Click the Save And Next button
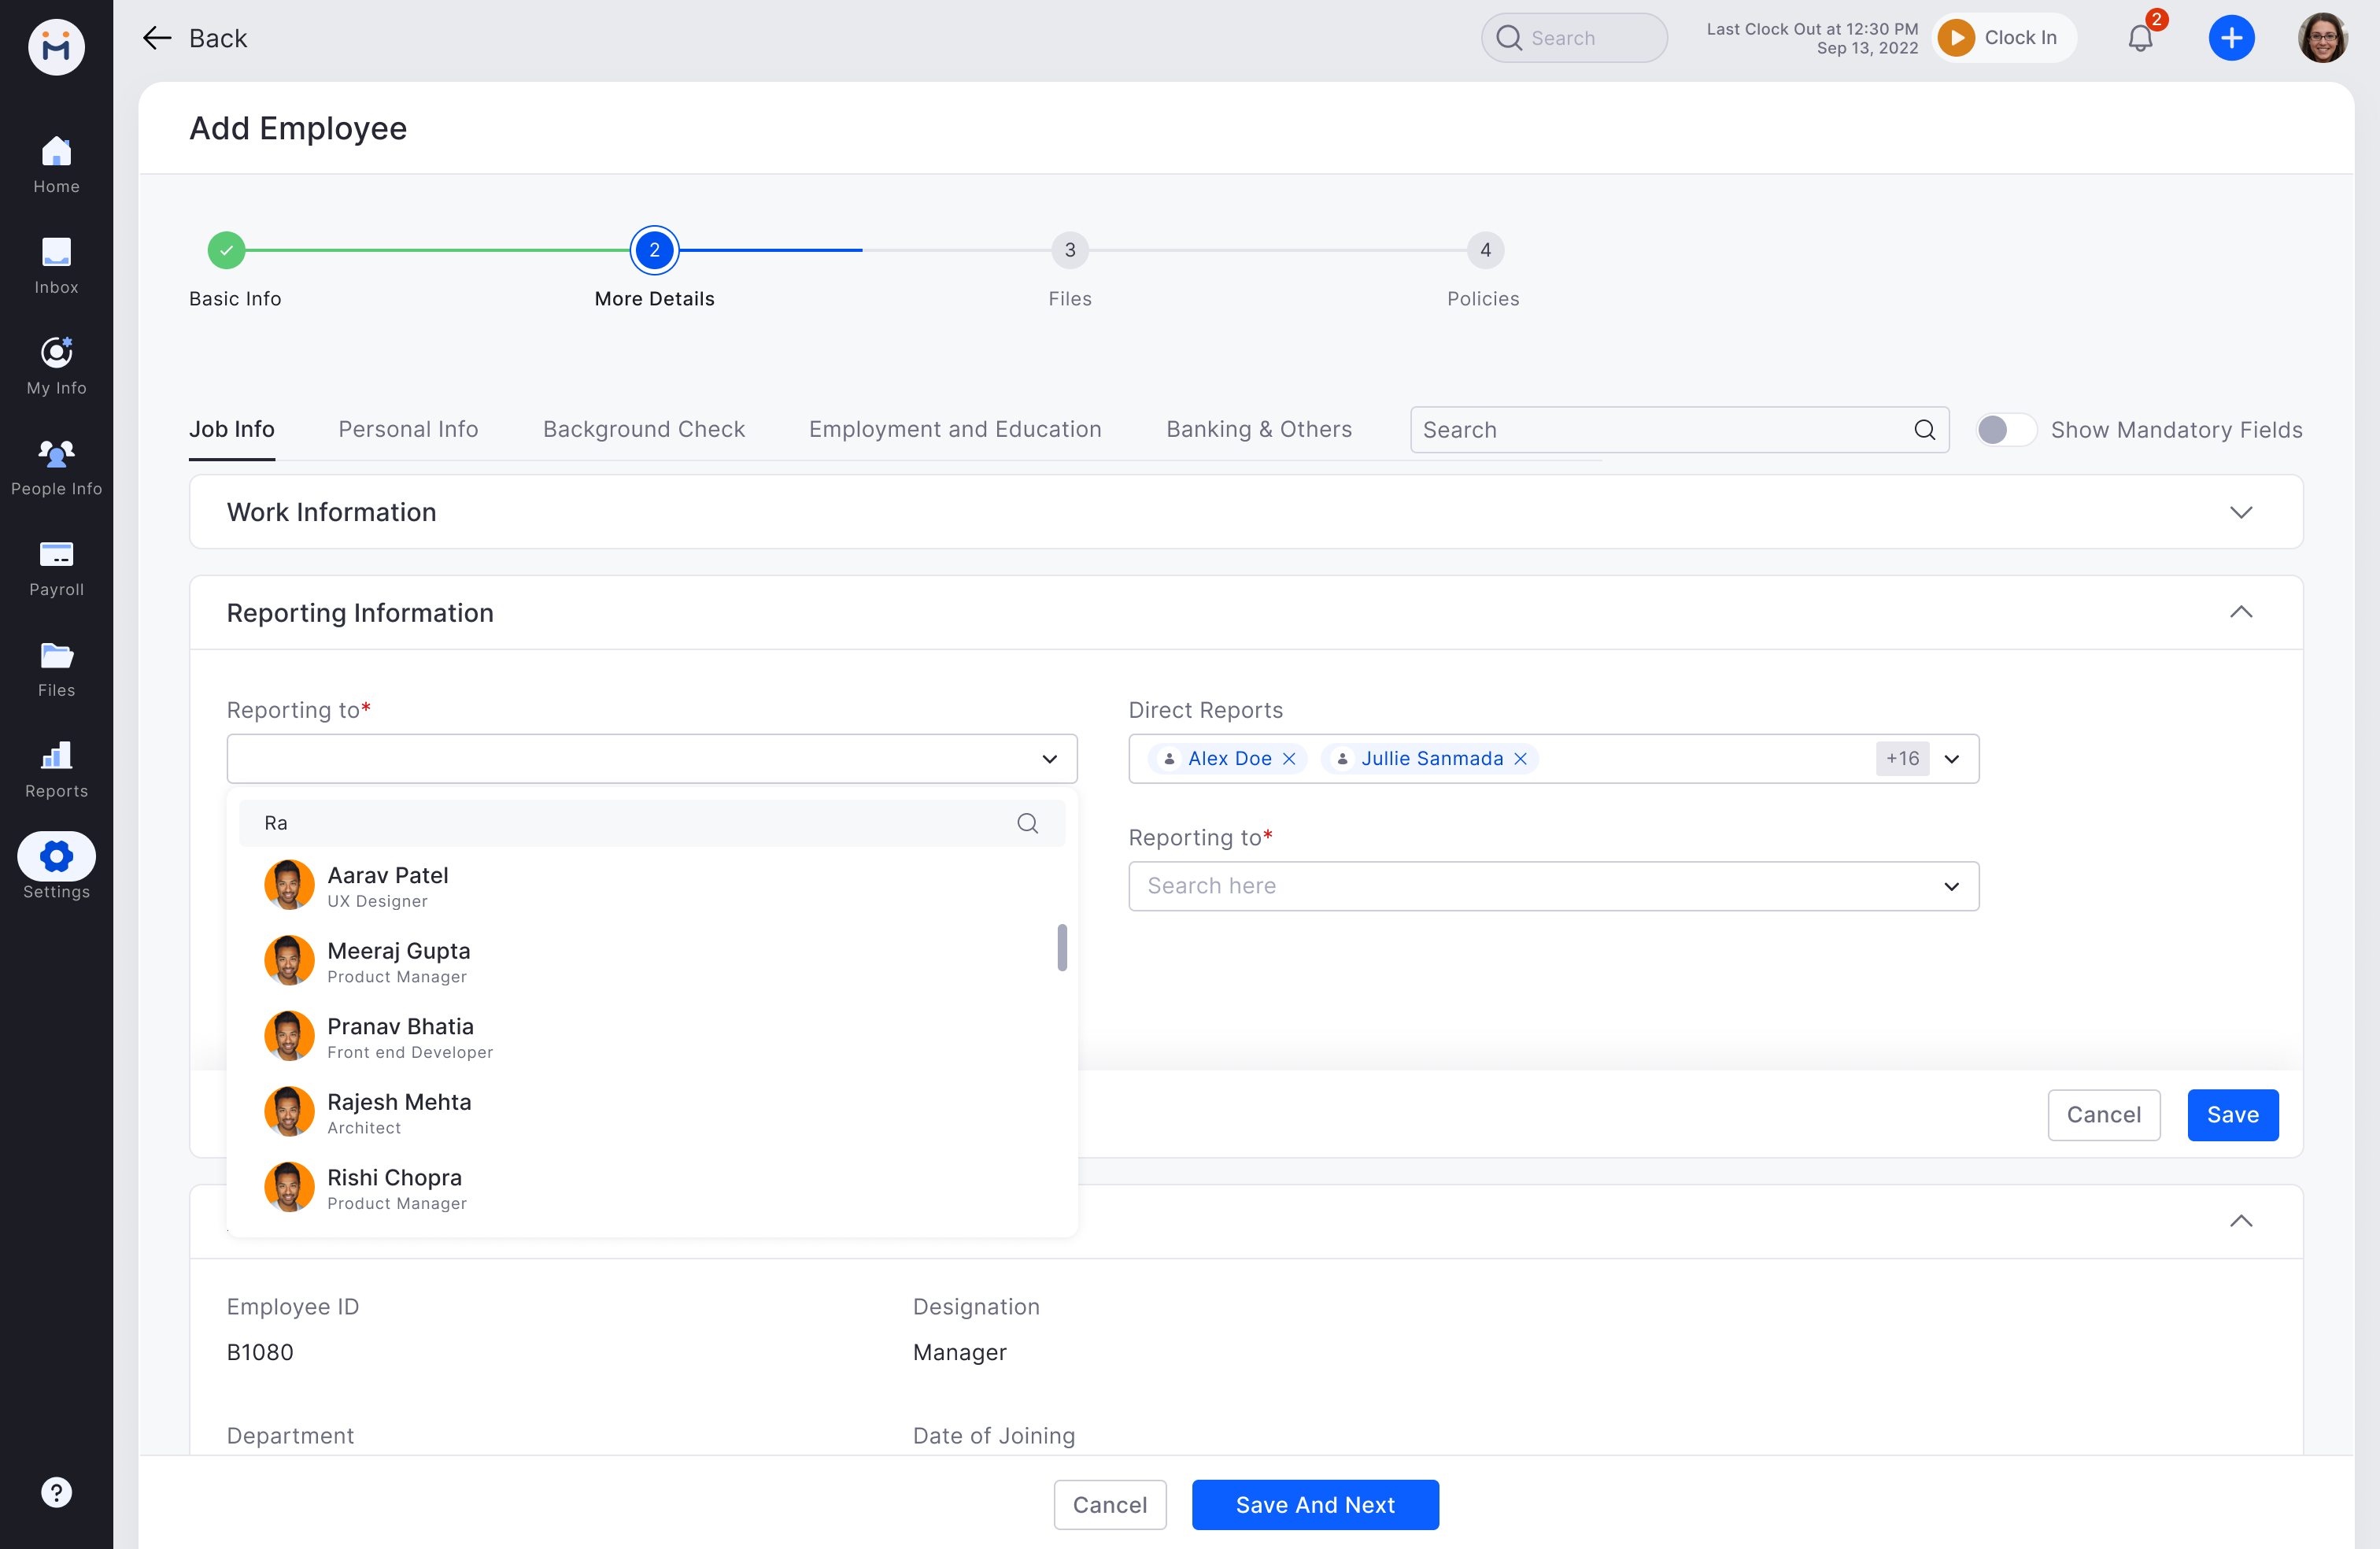The width and height of the screenshot is (2380, 1549). click(x=1314, y=1504)
